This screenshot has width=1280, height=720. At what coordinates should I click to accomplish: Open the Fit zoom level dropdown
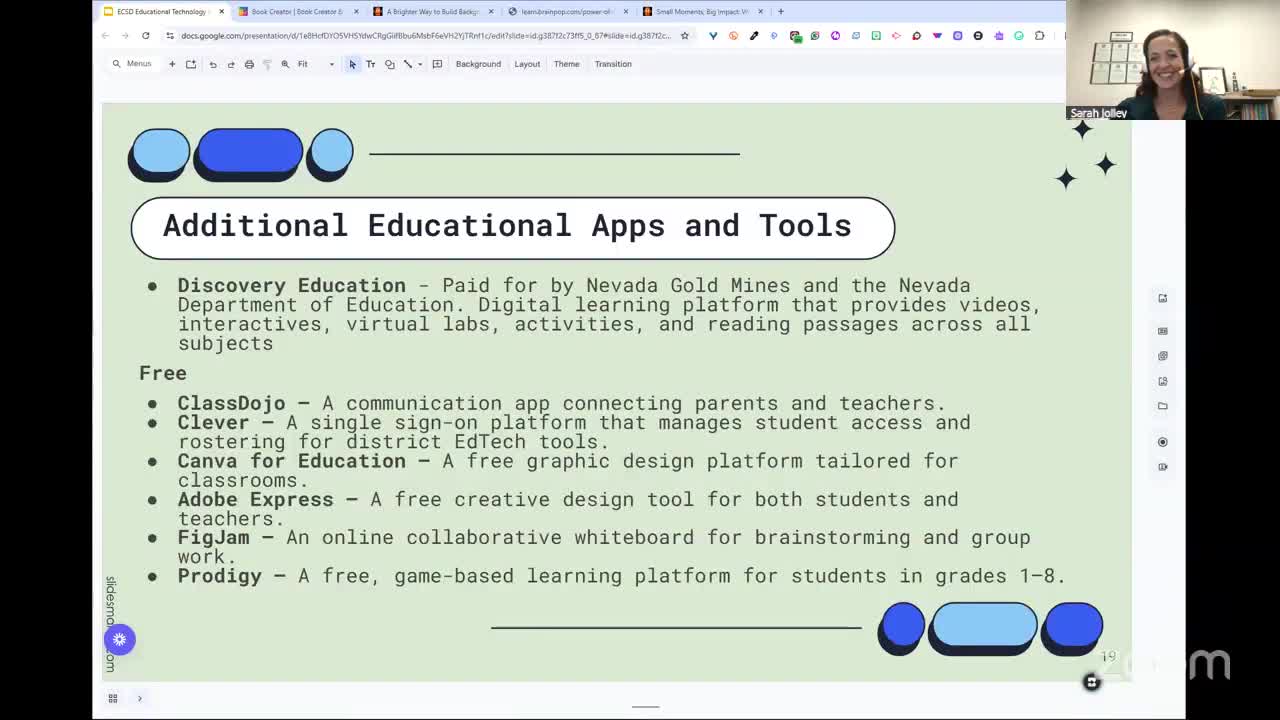[316, 64]
